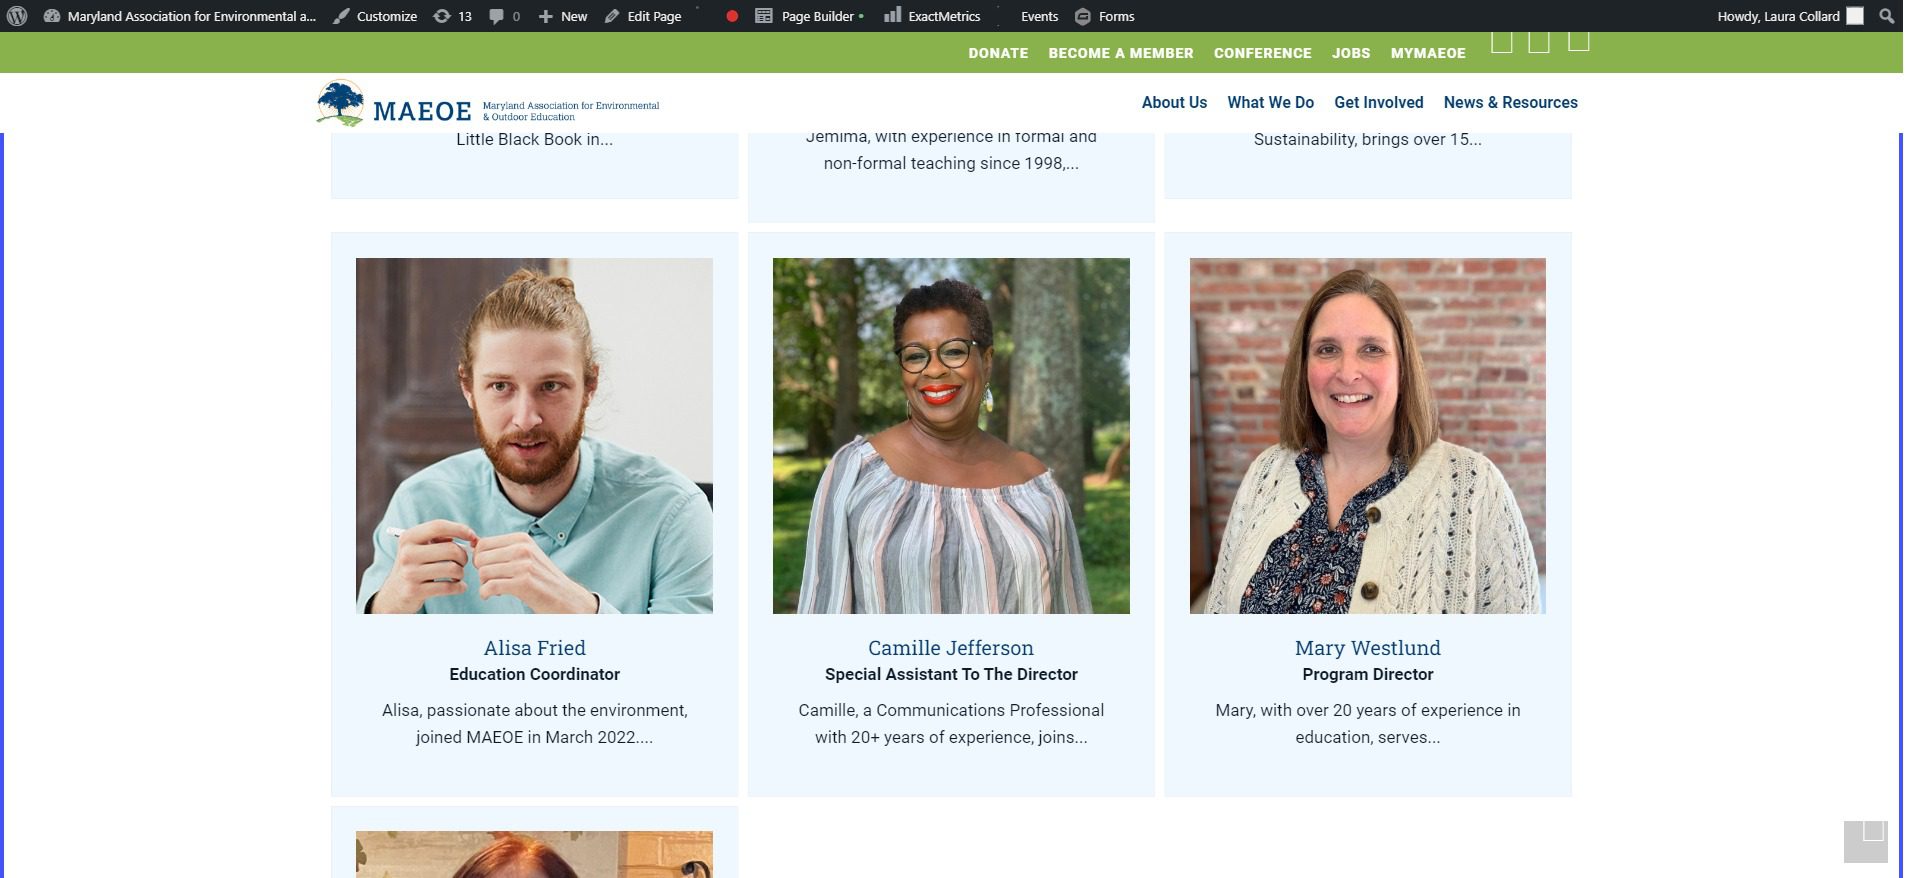Click the DONATE link
The width and height of the screenshot is (1920, 878).
coord(997,53)
